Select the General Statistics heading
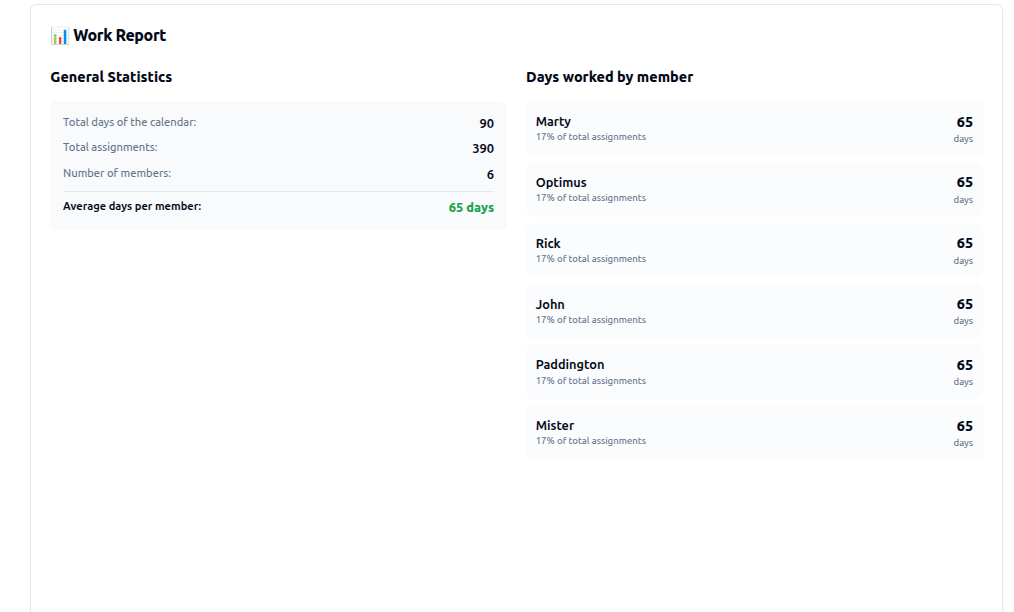The height and width of the screenshot is (612, 1014). coord(111,77)
